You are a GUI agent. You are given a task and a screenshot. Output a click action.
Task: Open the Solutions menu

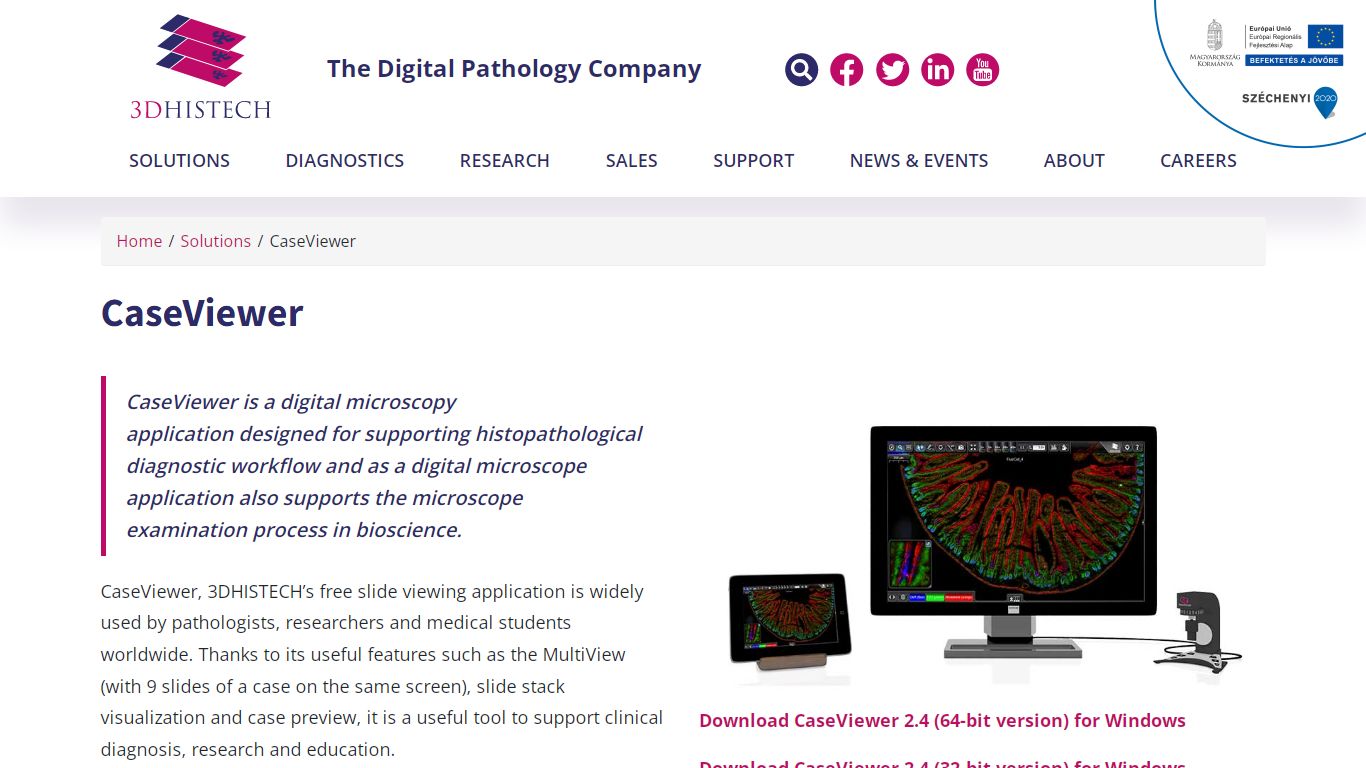pos(179,160)
